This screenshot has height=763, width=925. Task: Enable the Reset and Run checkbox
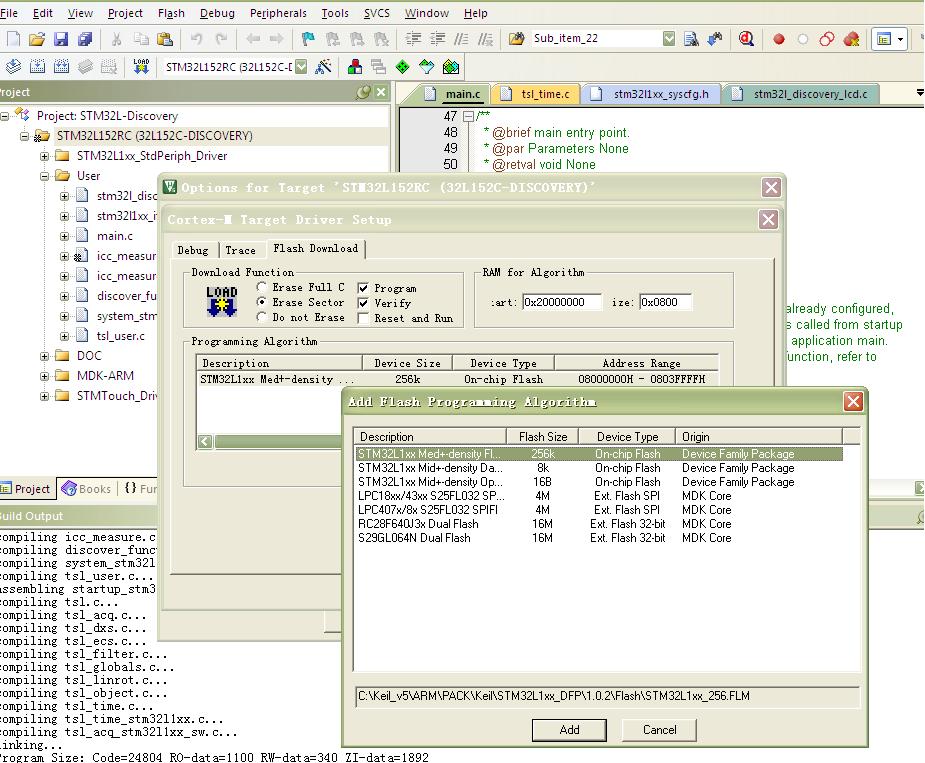(x=363, y=319)
